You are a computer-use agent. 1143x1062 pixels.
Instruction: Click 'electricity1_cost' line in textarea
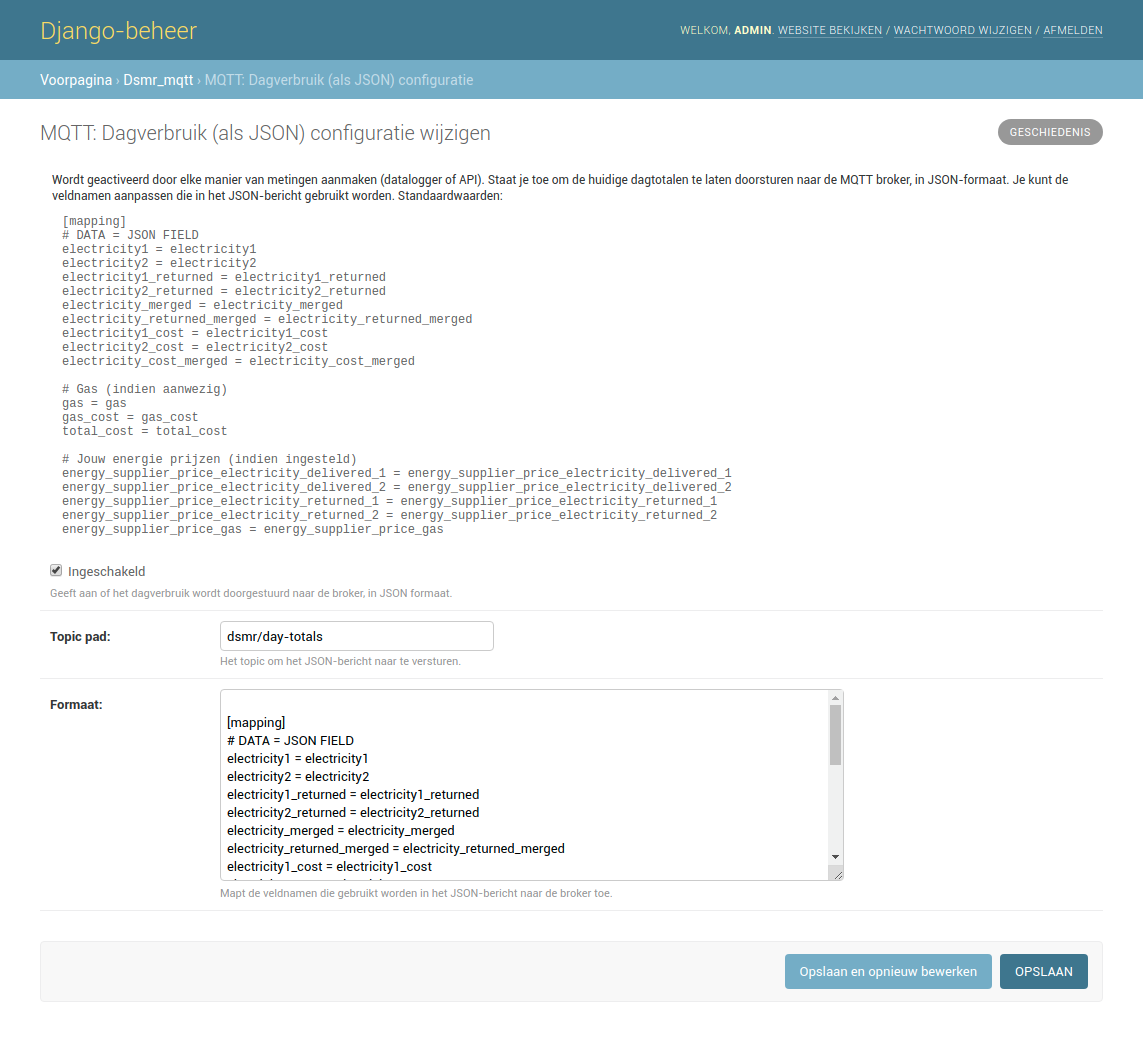pos(329,867)
